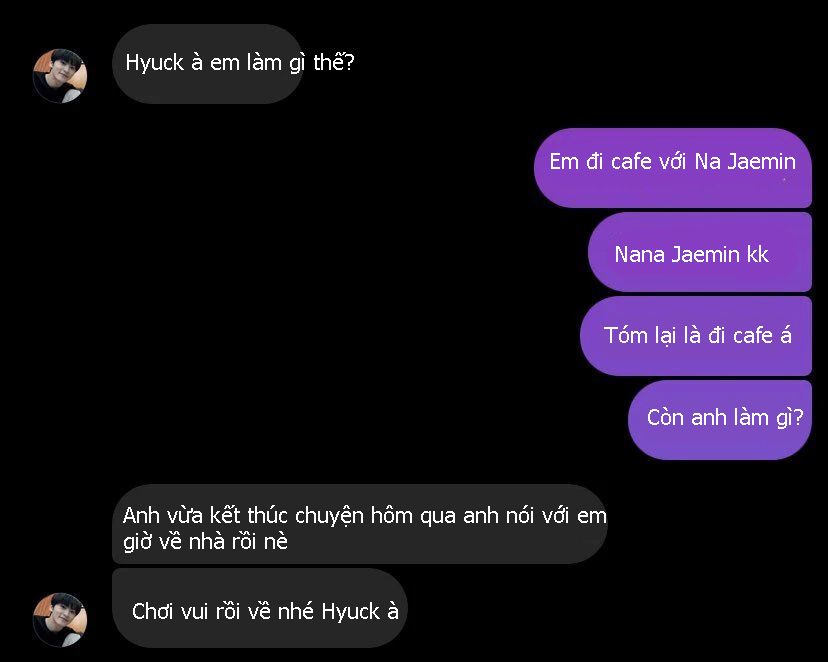Image resolution: width=828 pixels, height=662 pixels.
Task: Open the sender's avatar beside the first message
Action: (60, 75)
